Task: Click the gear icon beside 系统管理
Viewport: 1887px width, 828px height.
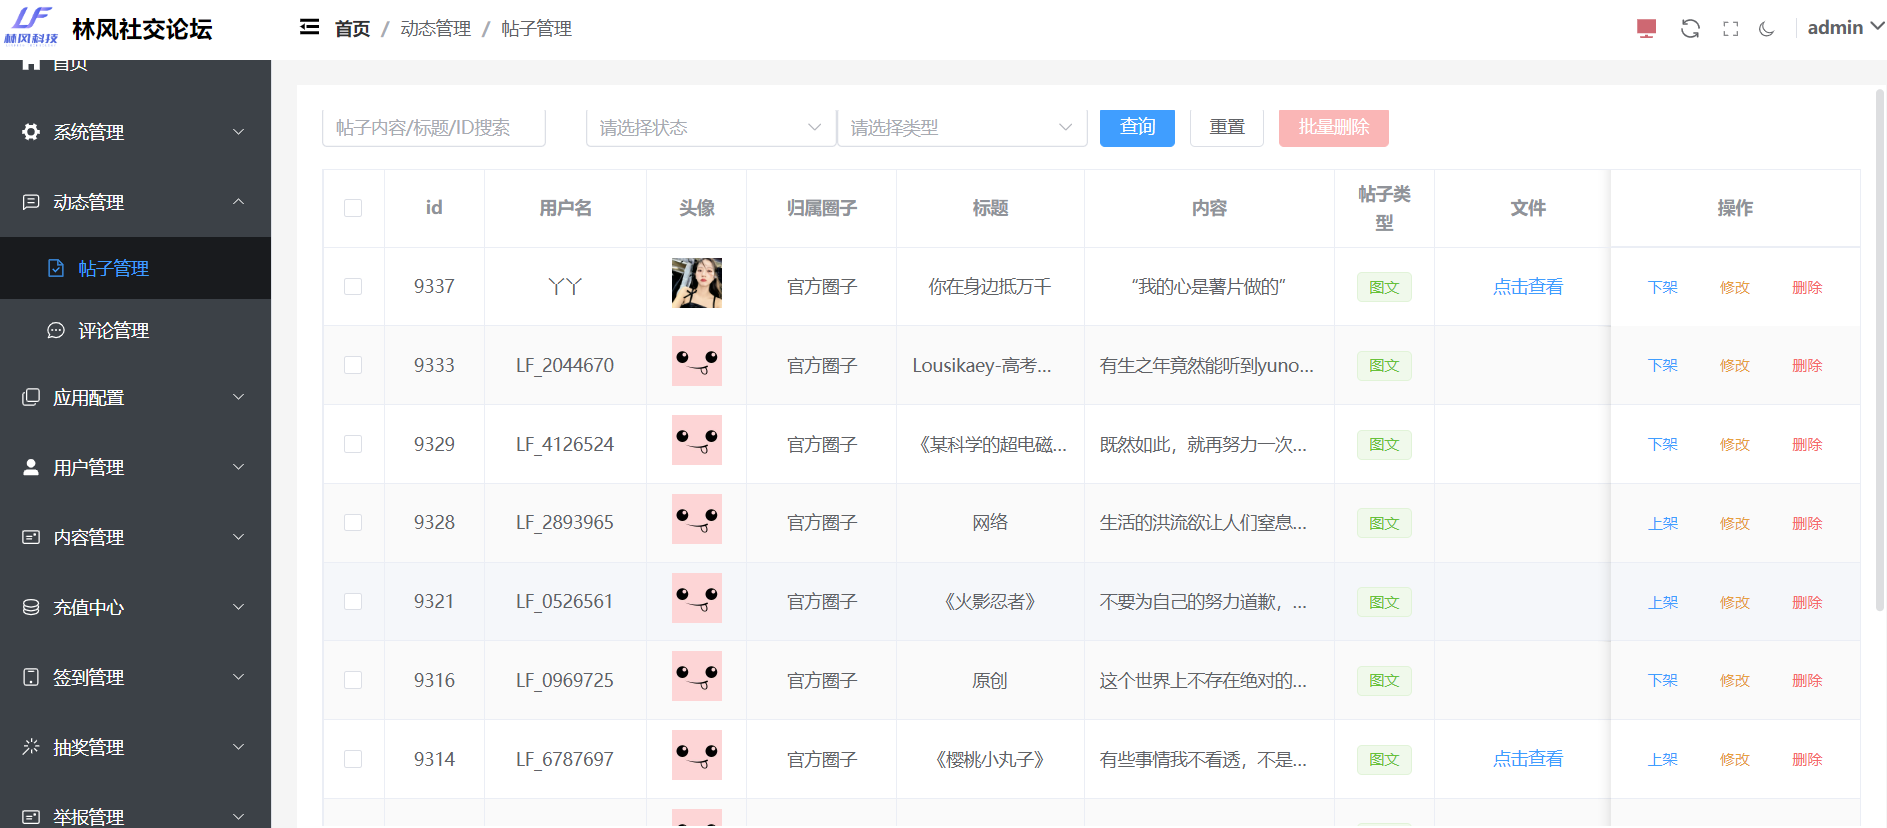Action: (x=31, y=132)
